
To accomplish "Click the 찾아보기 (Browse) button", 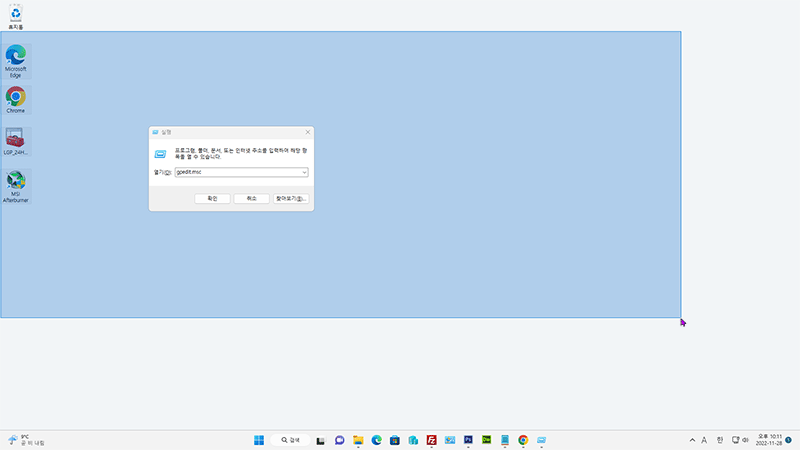I will pos(291,198).
